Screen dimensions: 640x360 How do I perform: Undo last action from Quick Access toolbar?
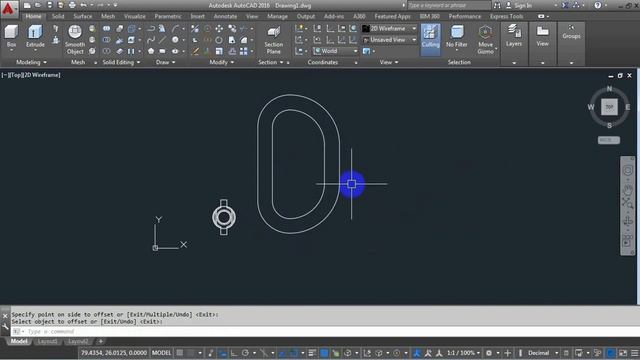(83, 5)
